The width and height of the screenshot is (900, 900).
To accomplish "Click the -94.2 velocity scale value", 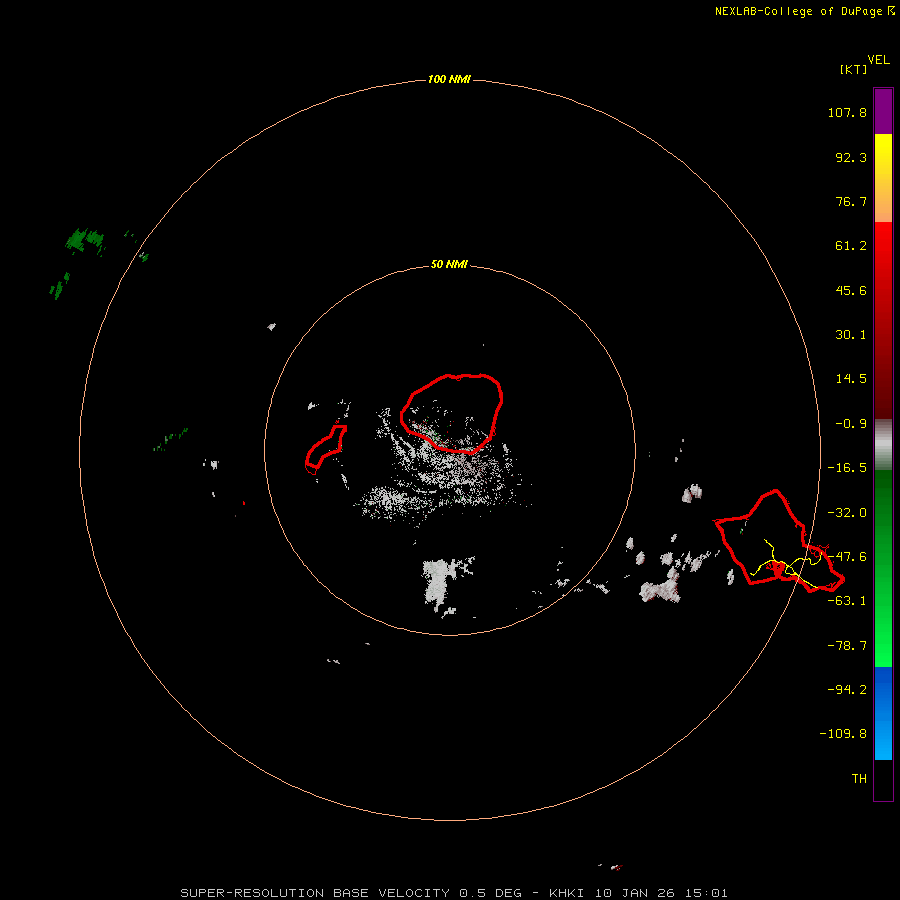I will pyautogui.click(x=847, y=689).
